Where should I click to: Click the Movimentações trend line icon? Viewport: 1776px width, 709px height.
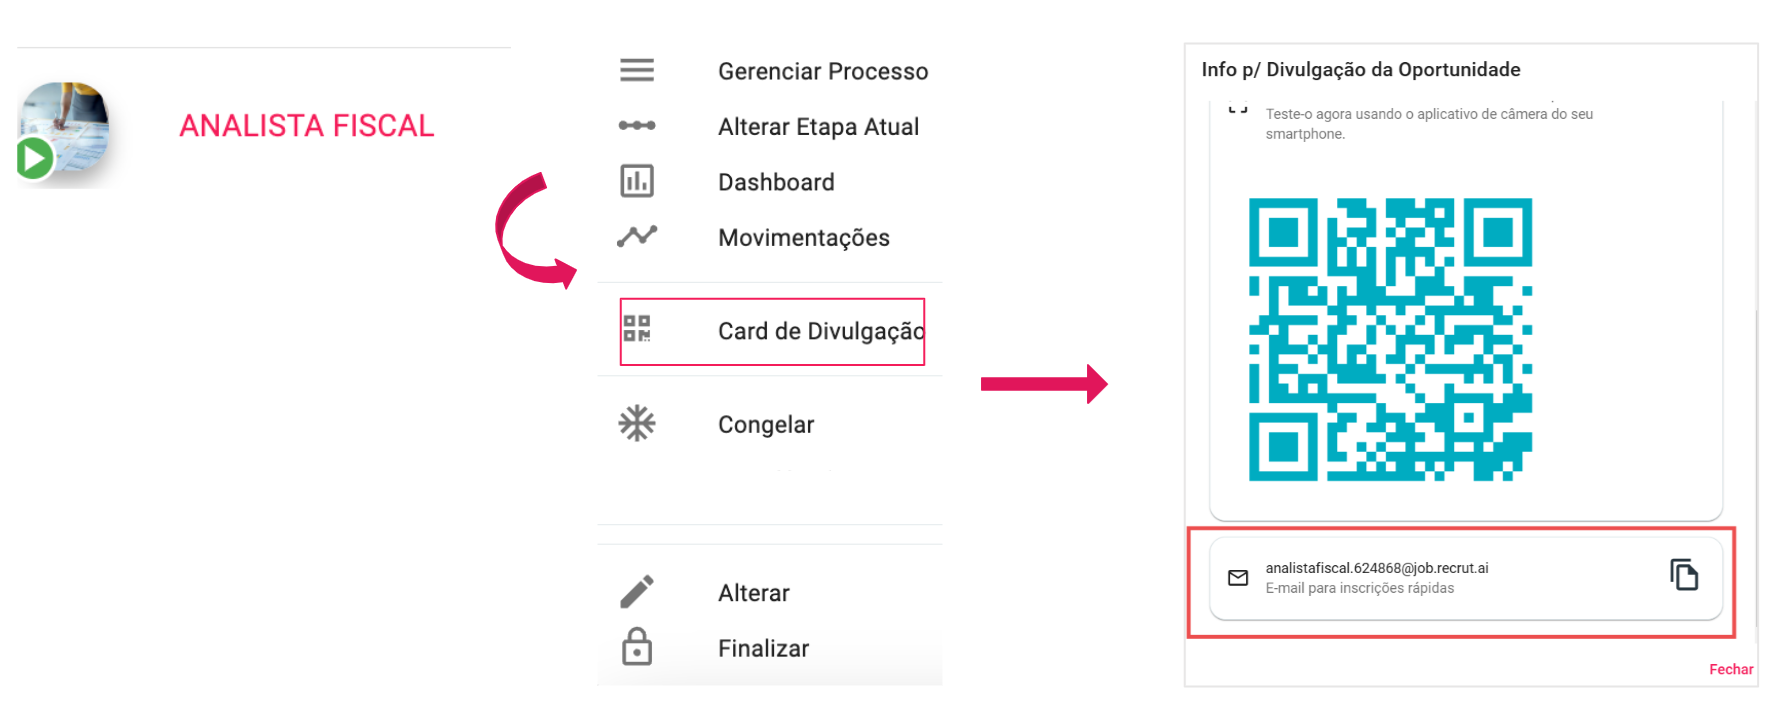tap(636, 236)
